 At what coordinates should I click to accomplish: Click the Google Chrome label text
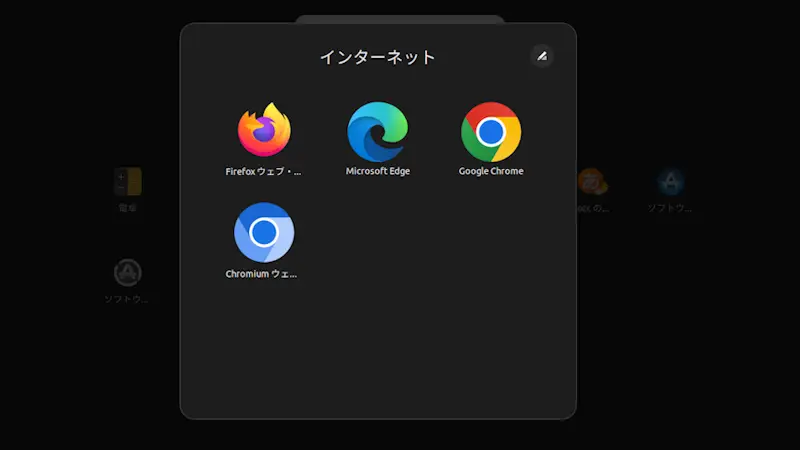pos(491,171)
